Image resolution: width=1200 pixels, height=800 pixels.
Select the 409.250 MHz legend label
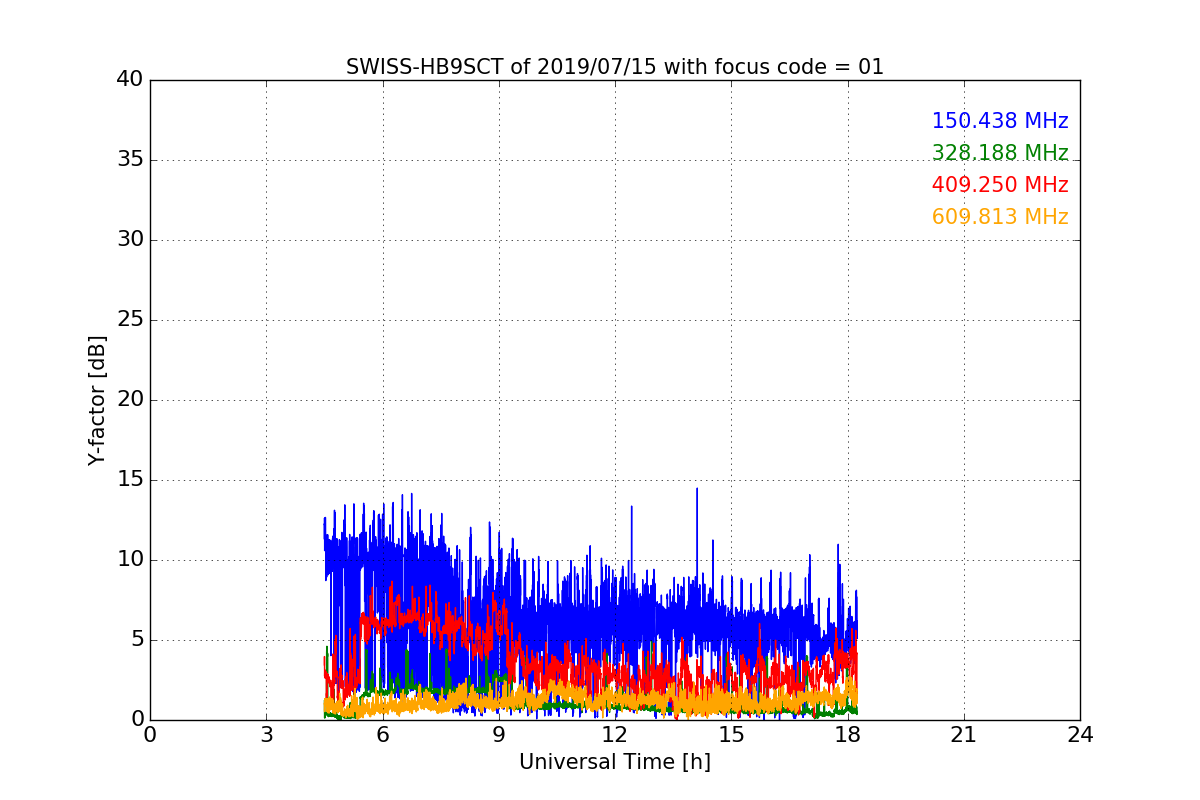click(x=1000, y=185)
